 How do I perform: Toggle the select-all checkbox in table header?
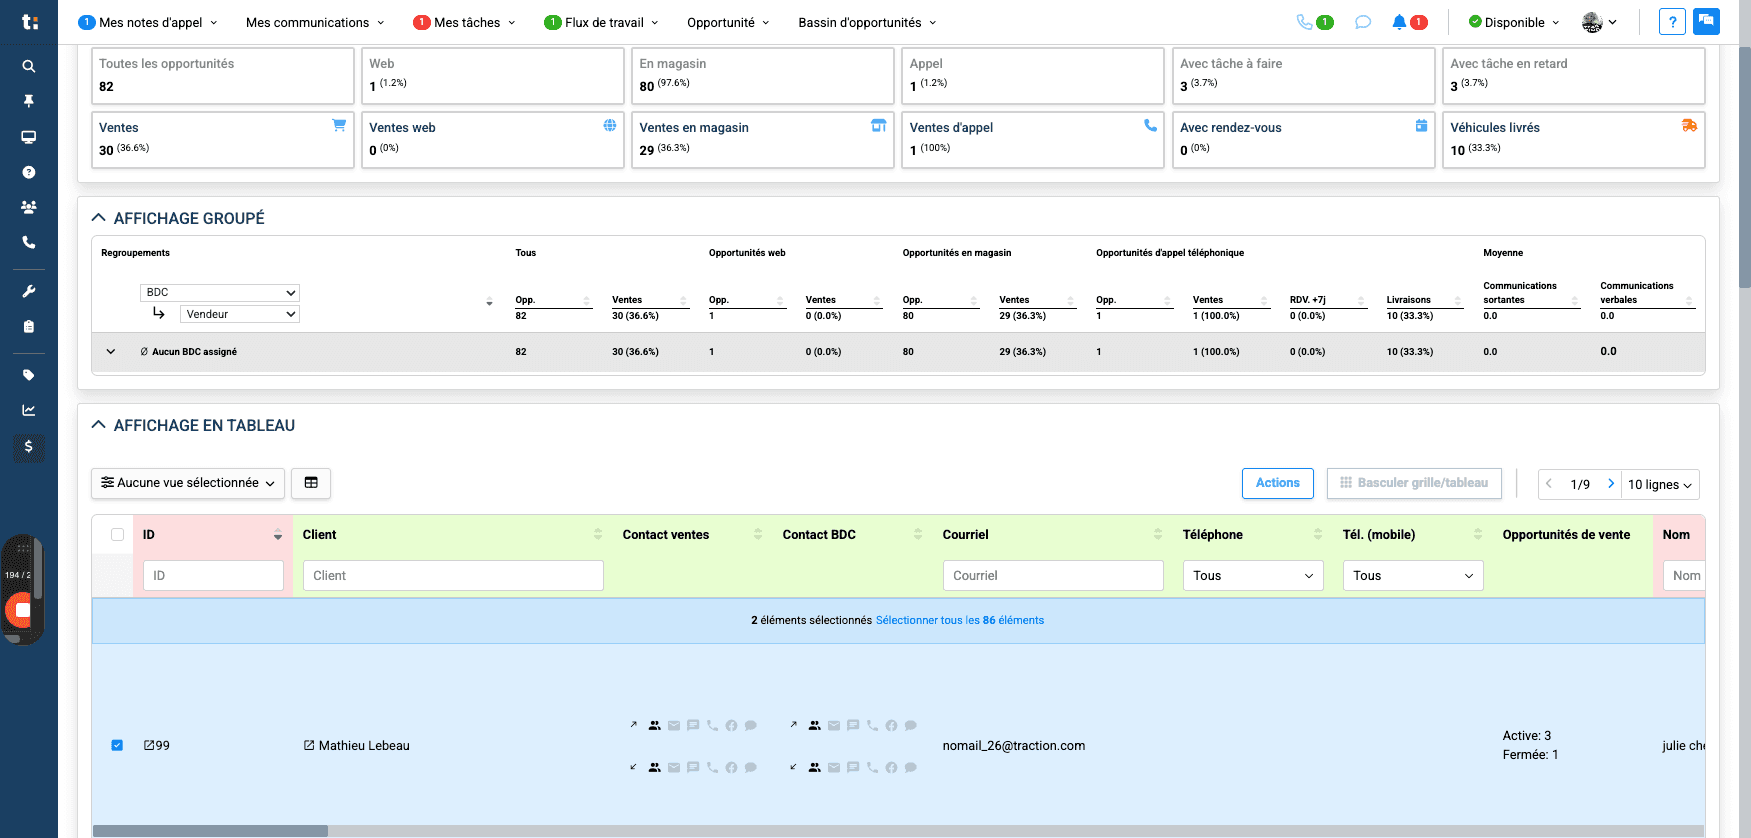[x=117, y=535]
